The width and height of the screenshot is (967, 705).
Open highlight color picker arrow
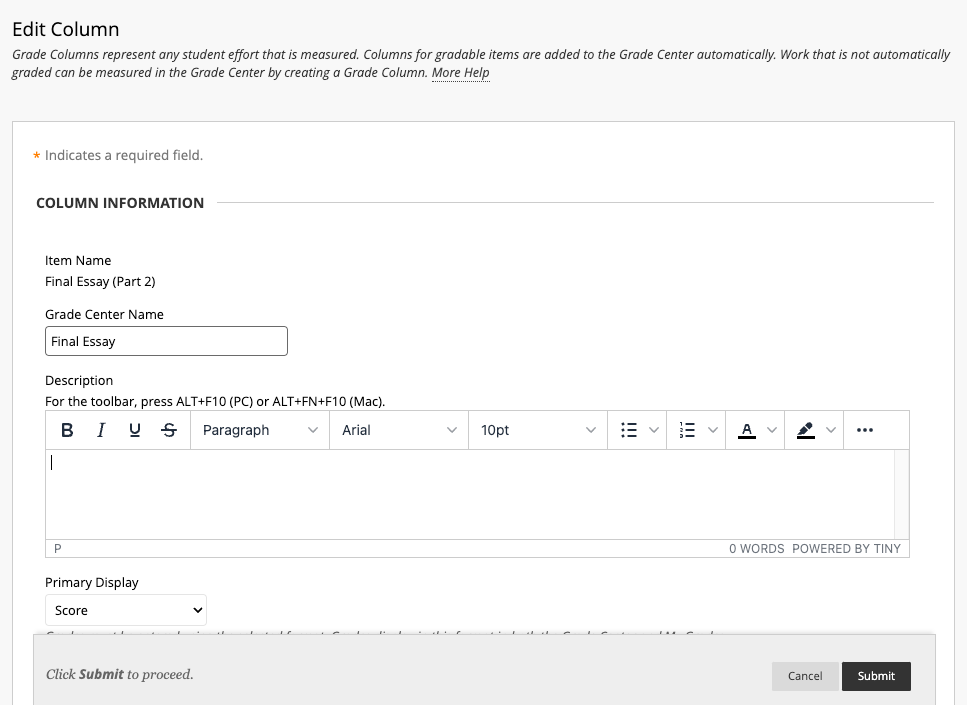(x=831, y=430)
